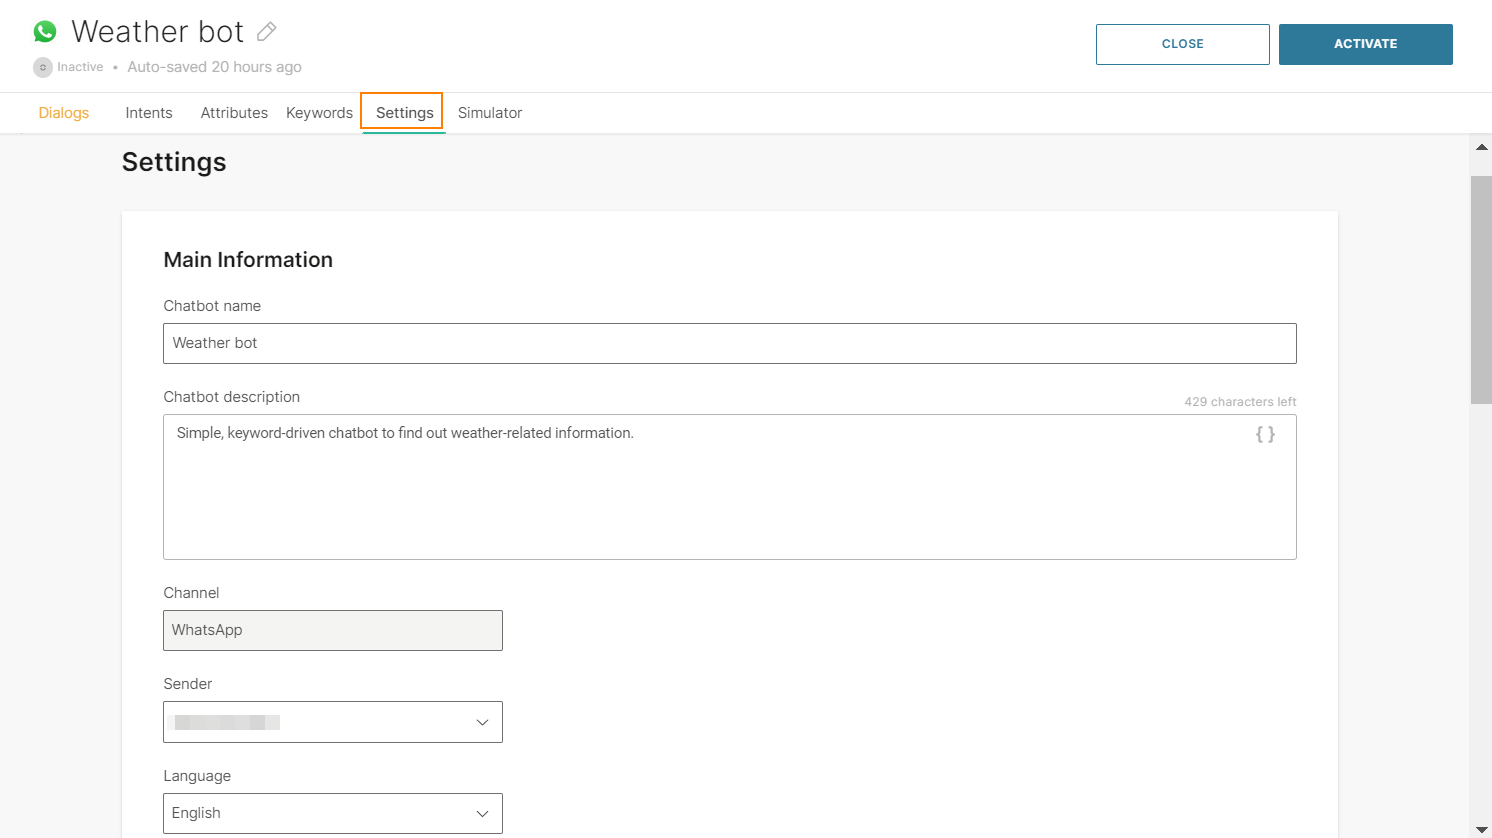Click the Sender dropdown chevron arrow

(482, 722)
